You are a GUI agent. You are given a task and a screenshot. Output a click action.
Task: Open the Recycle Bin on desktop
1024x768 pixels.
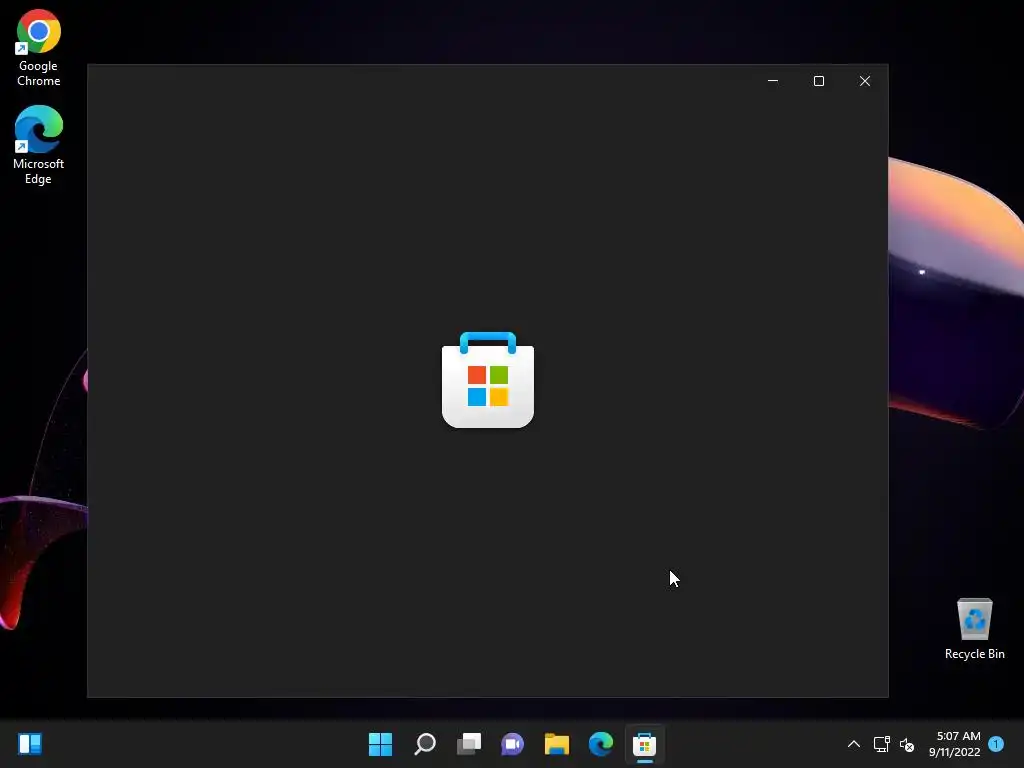tap(974, 629)
